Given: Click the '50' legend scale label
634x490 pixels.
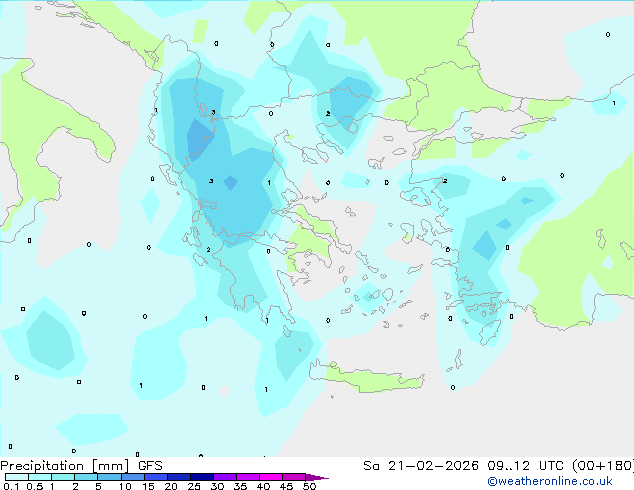Looking at the screenshot, I should point(309,486).
